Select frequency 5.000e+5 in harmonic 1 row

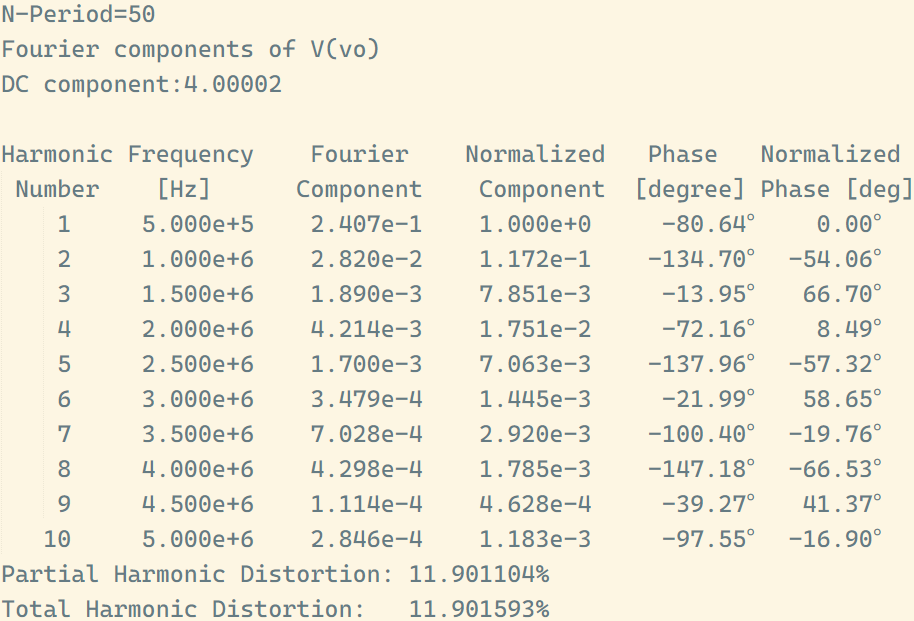(198, 224)
